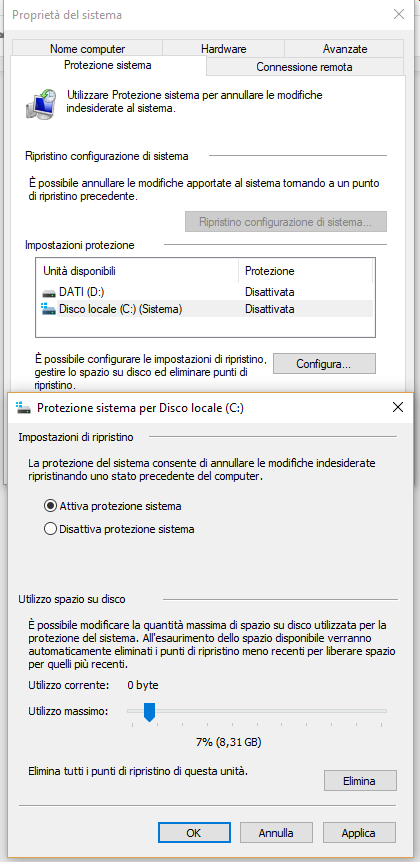Confirm with the OK button
This screenshot has height=862, width=420.
[194, 833]
